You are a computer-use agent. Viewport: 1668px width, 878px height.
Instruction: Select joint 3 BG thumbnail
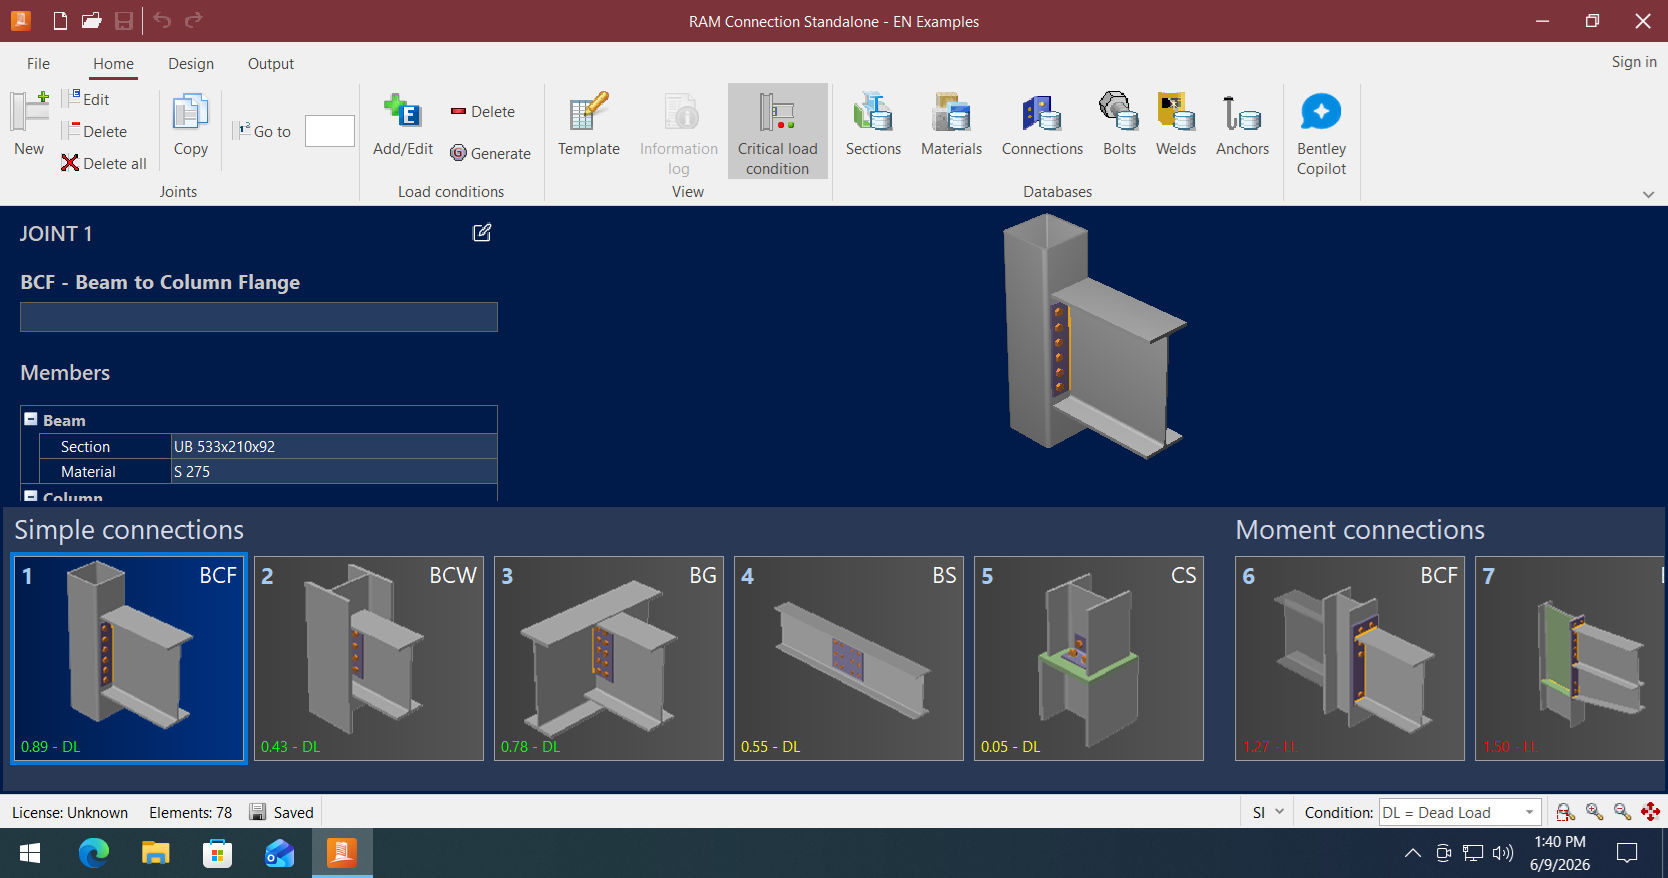pos(609,659)
